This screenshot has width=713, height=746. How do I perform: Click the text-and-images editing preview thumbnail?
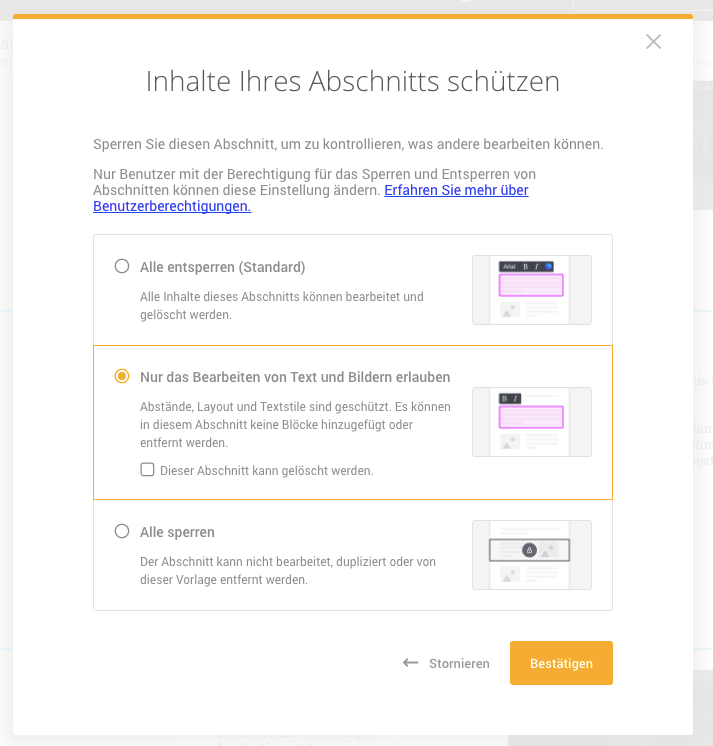click(532, 422)
